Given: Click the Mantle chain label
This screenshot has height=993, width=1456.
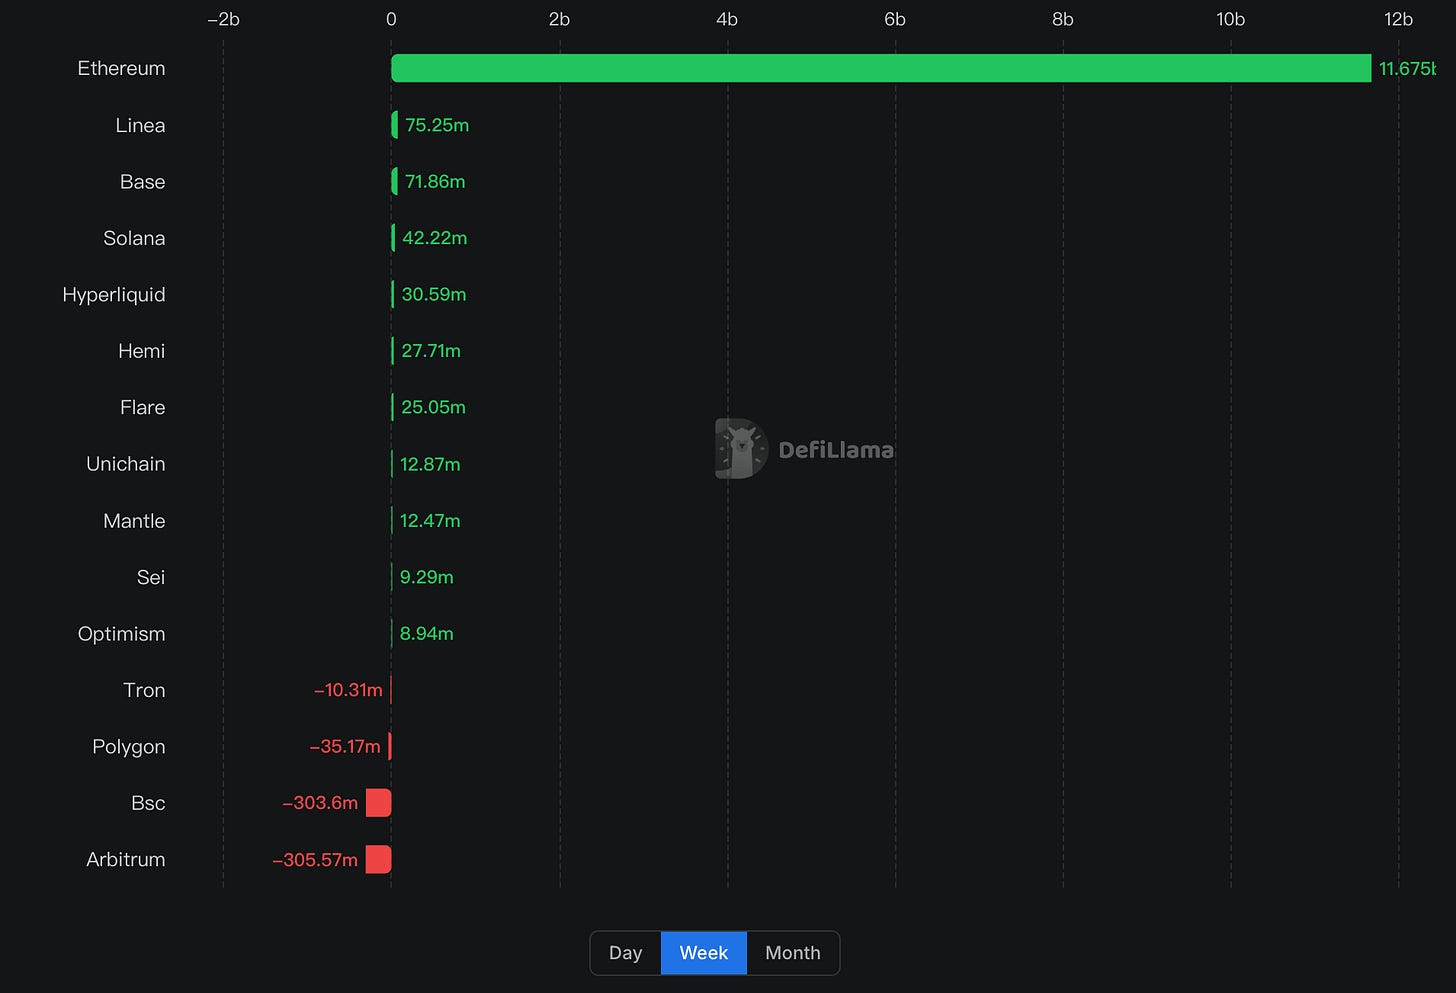Looking at the screenshot, I should tap(134, 521).
